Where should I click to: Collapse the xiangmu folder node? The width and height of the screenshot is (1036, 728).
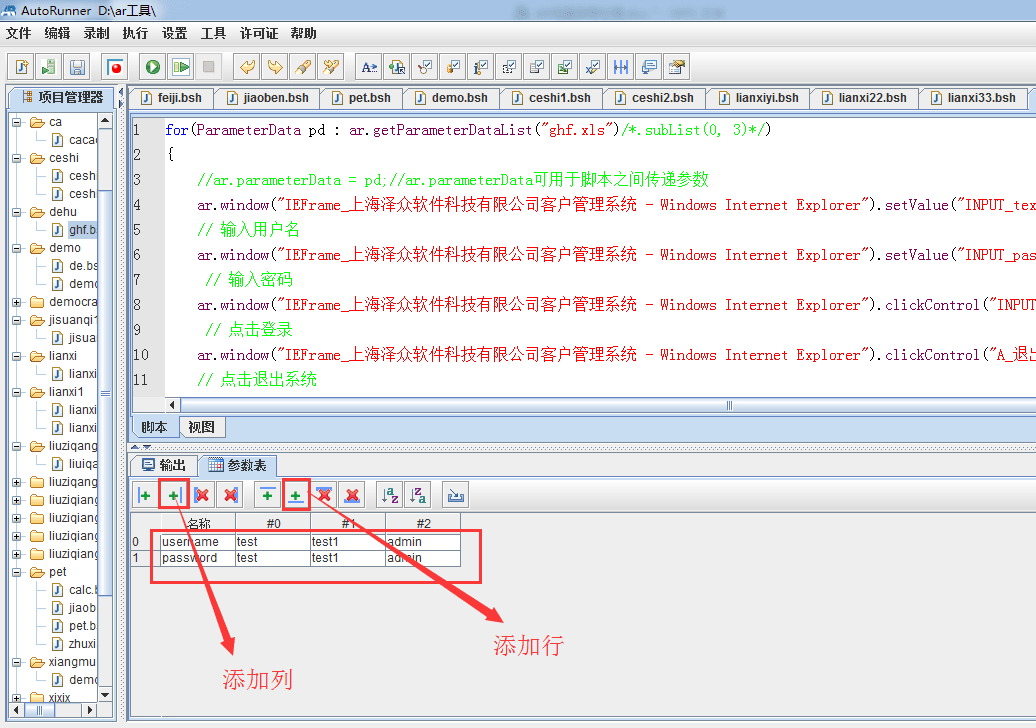point(17,662)
